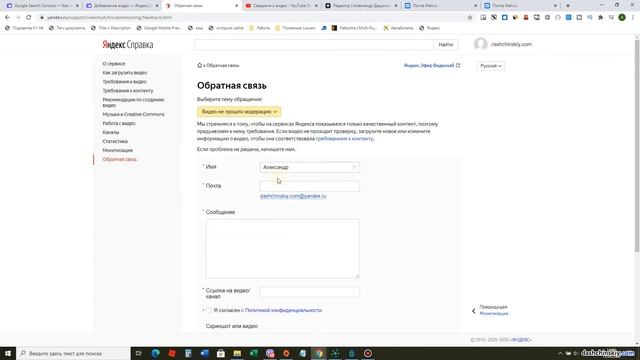
Task: Open Microsoft Store from the taskbar
Action: pyautogui.click(x=221, y=353)
